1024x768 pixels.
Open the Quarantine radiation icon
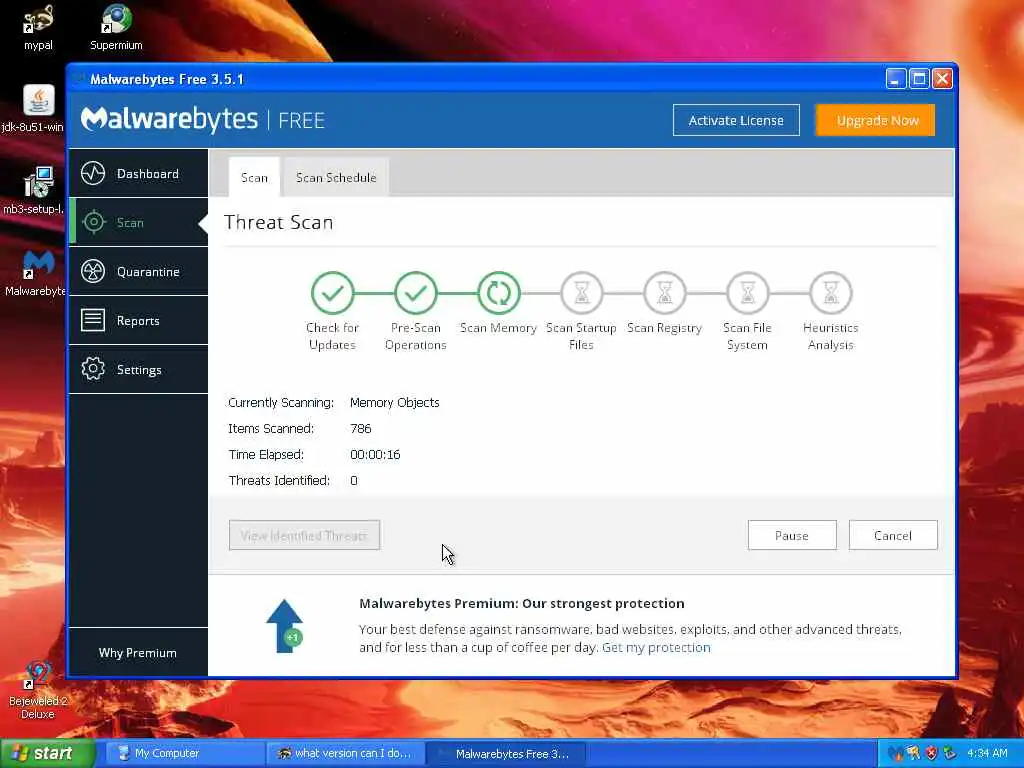coord(93,271)
